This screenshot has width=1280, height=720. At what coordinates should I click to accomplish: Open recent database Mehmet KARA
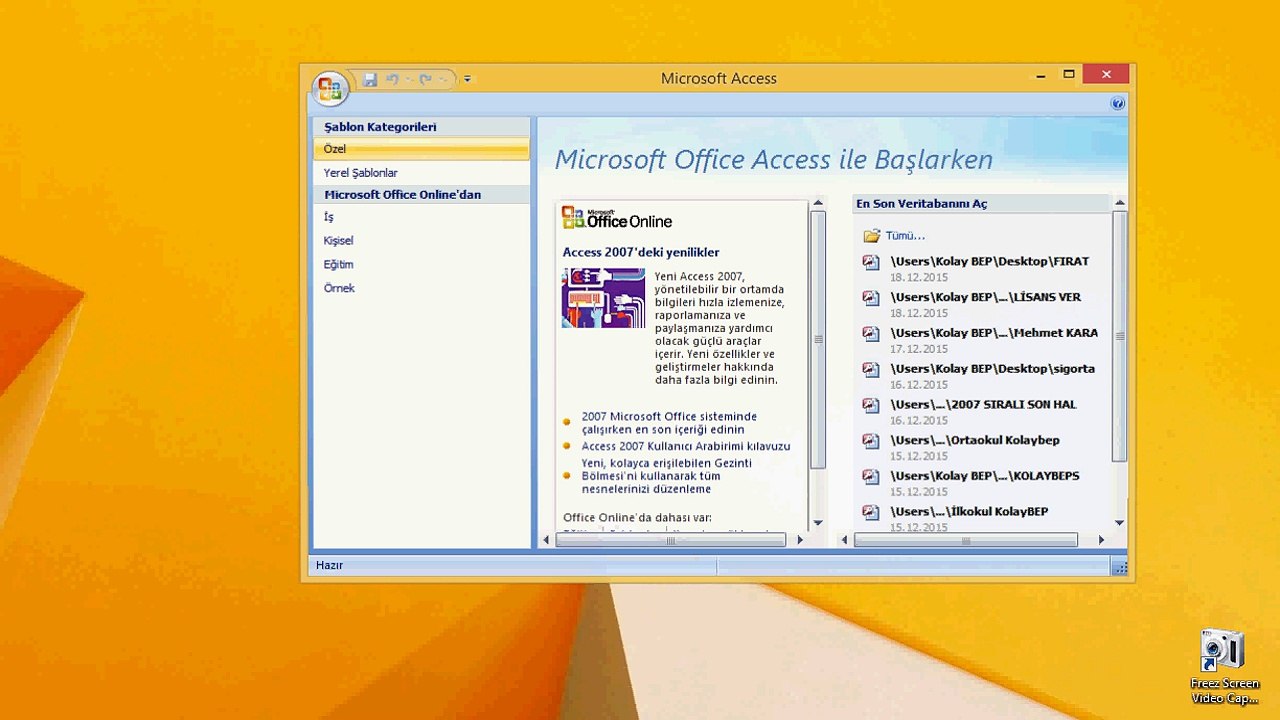pyautogui.click(x=994, y=333)
